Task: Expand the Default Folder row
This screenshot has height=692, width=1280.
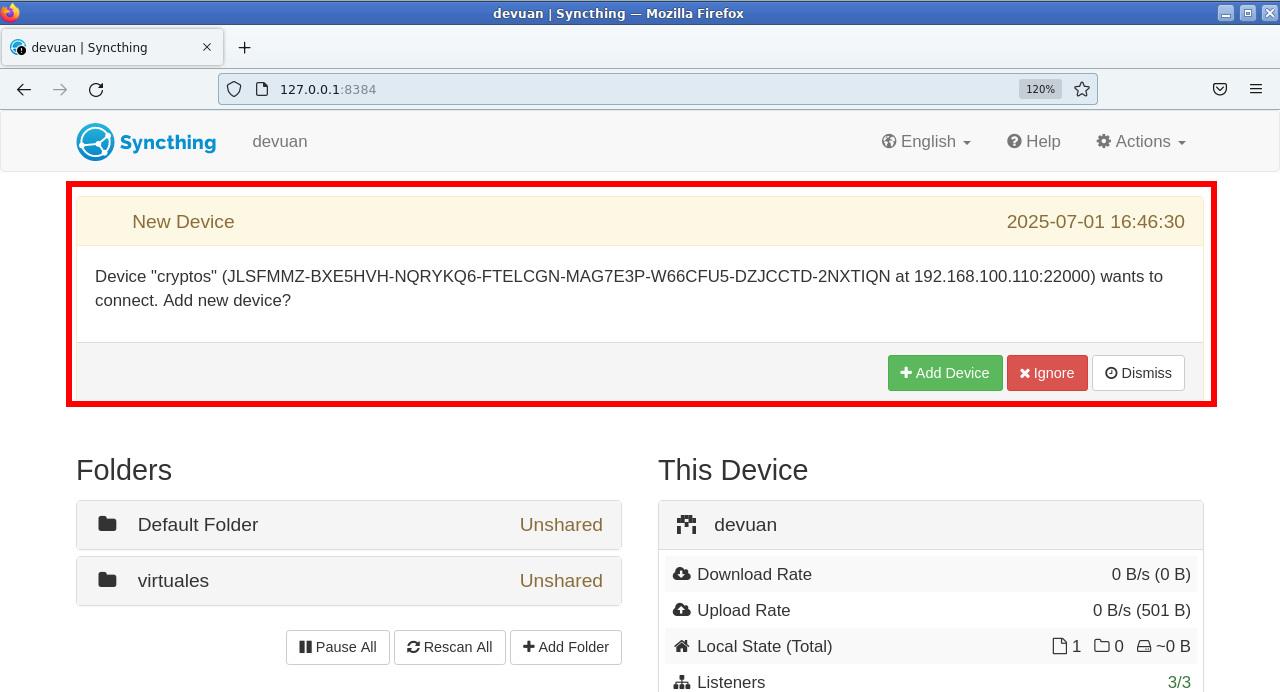Action: pos(348,524)
